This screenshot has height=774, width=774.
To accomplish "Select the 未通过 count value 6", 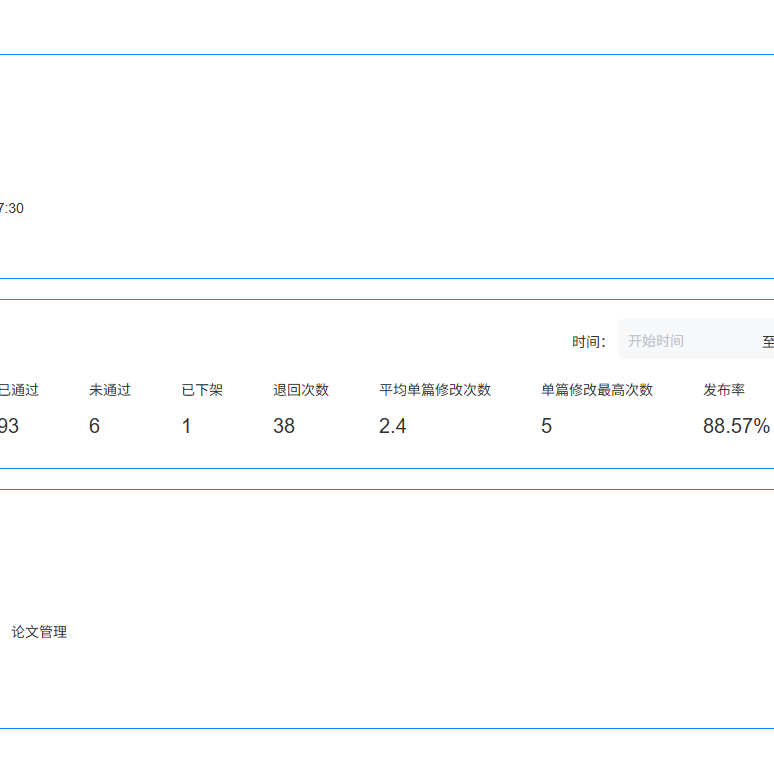I will pos(95,426).
